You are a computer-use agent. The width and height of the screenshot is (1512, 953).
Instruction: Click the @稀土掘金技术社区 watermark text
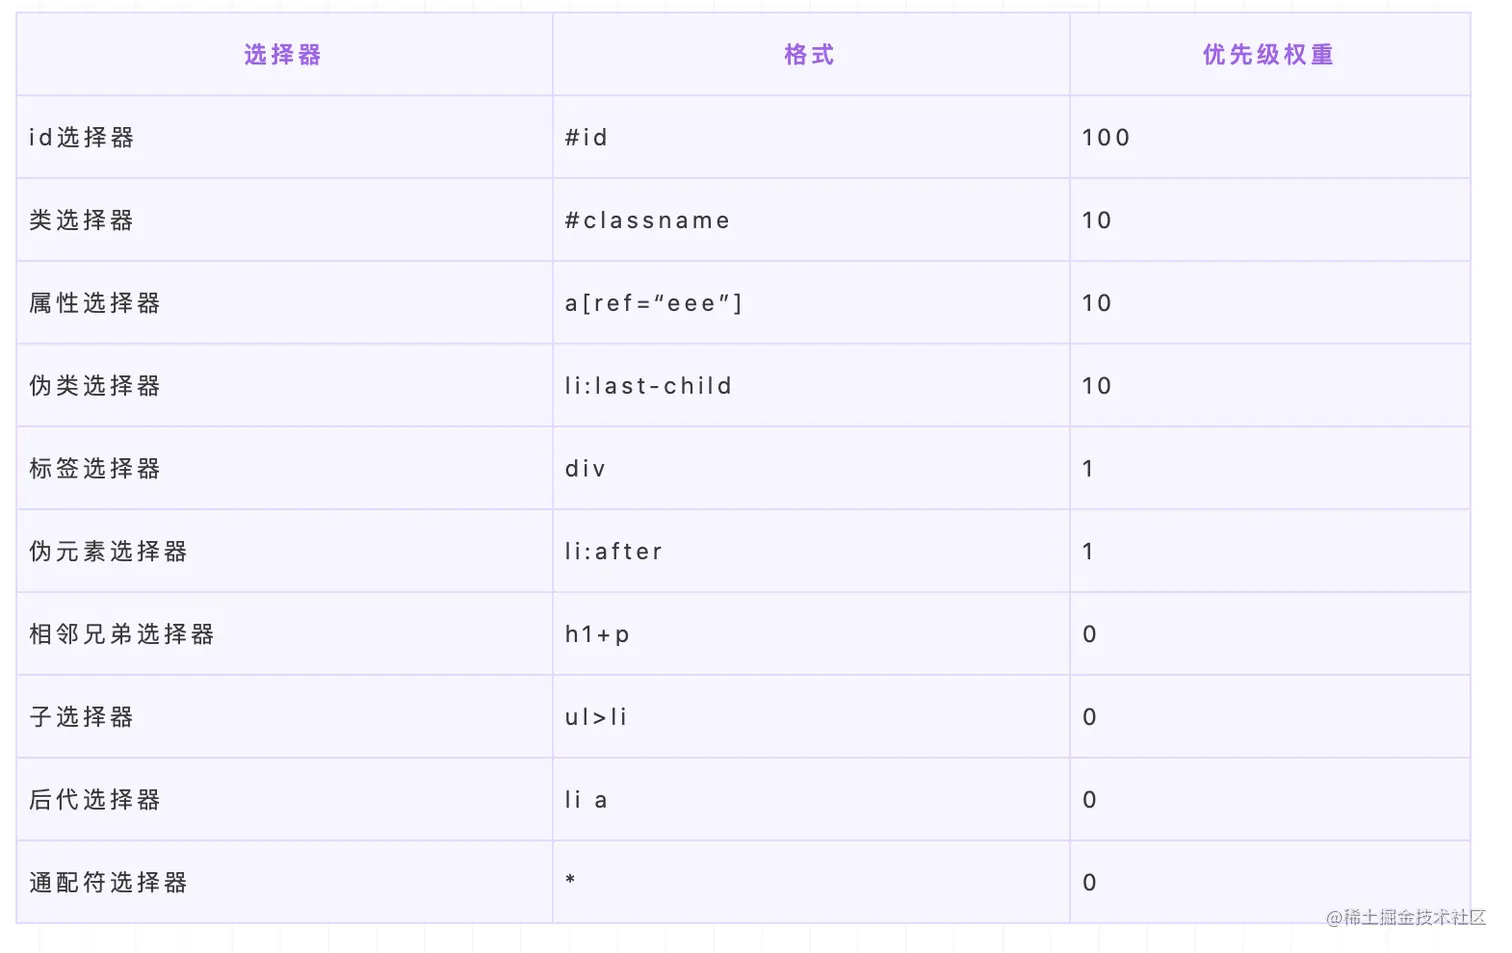click(1405, 917)
